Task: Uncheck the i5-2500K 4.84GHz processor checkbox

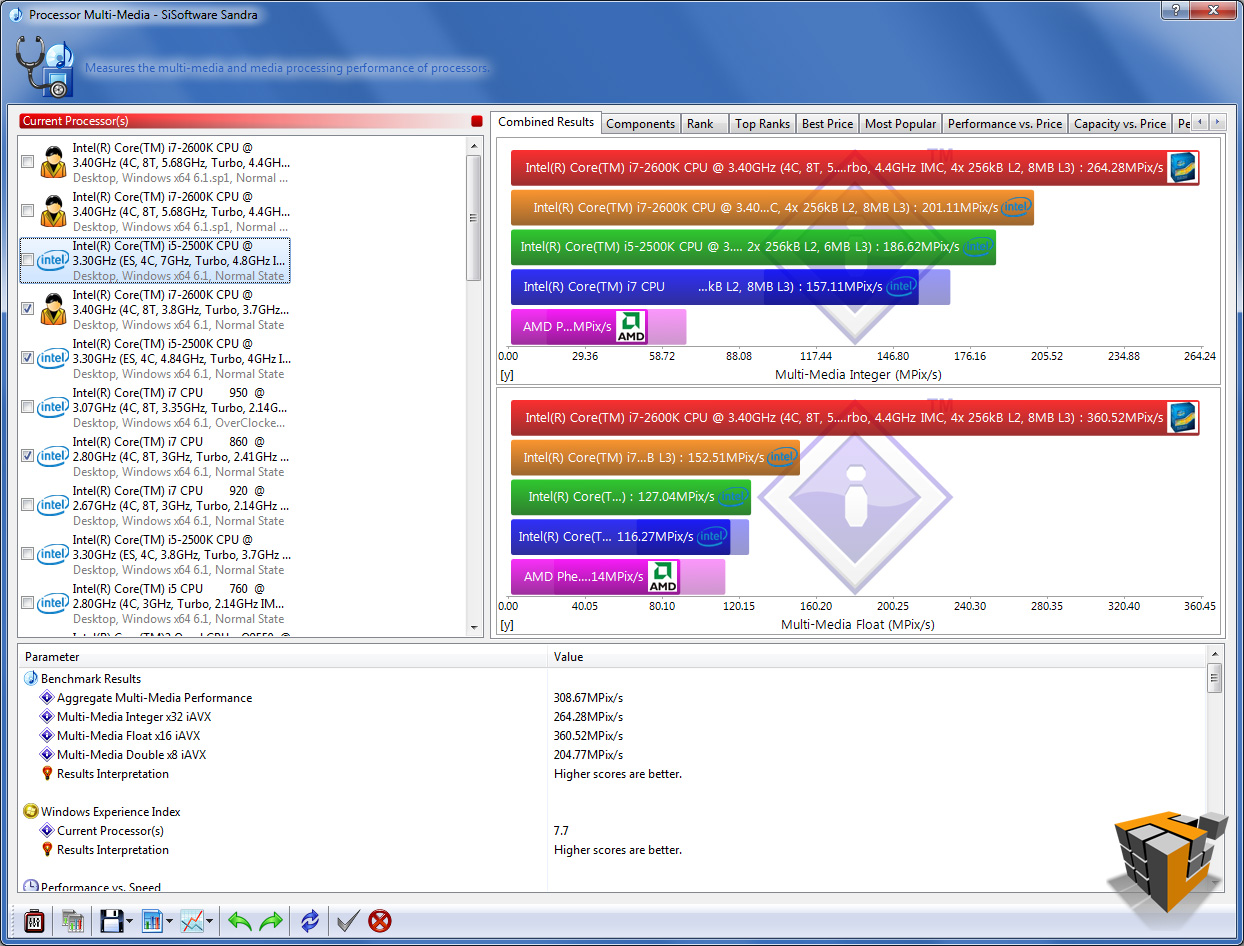Action: click(x=28, y=358)
